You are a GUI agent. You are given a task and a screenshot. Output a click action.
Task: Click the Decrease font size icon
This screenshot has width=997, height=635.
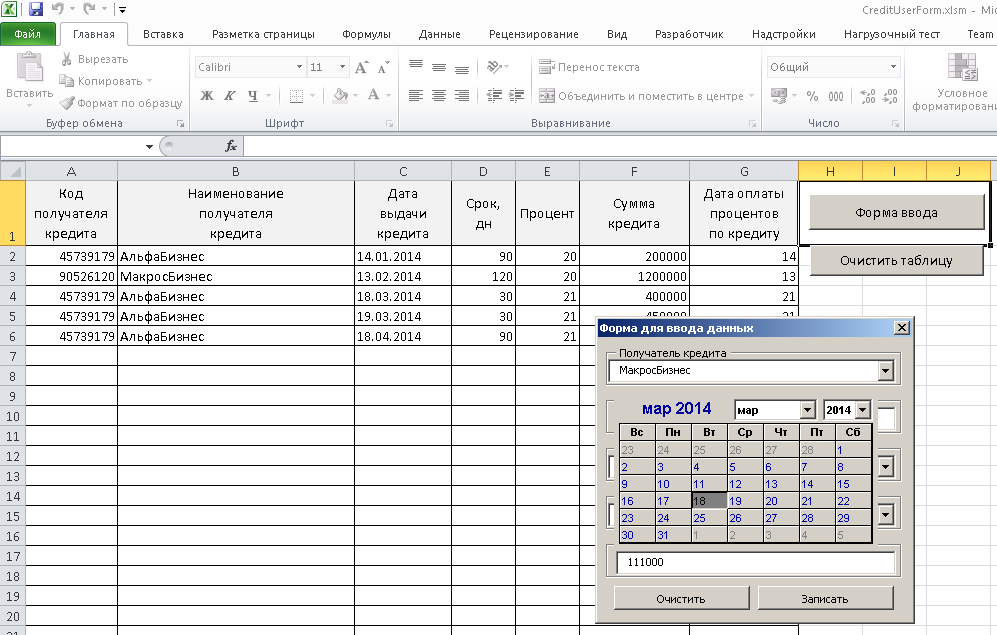(x=383, y=67)
